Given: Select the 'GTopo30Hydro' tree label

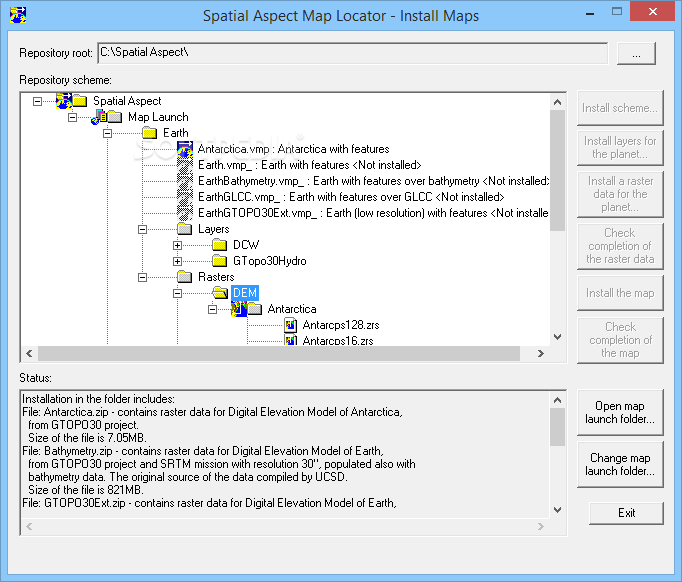Looking at the screenshot, I should [270, 261].
